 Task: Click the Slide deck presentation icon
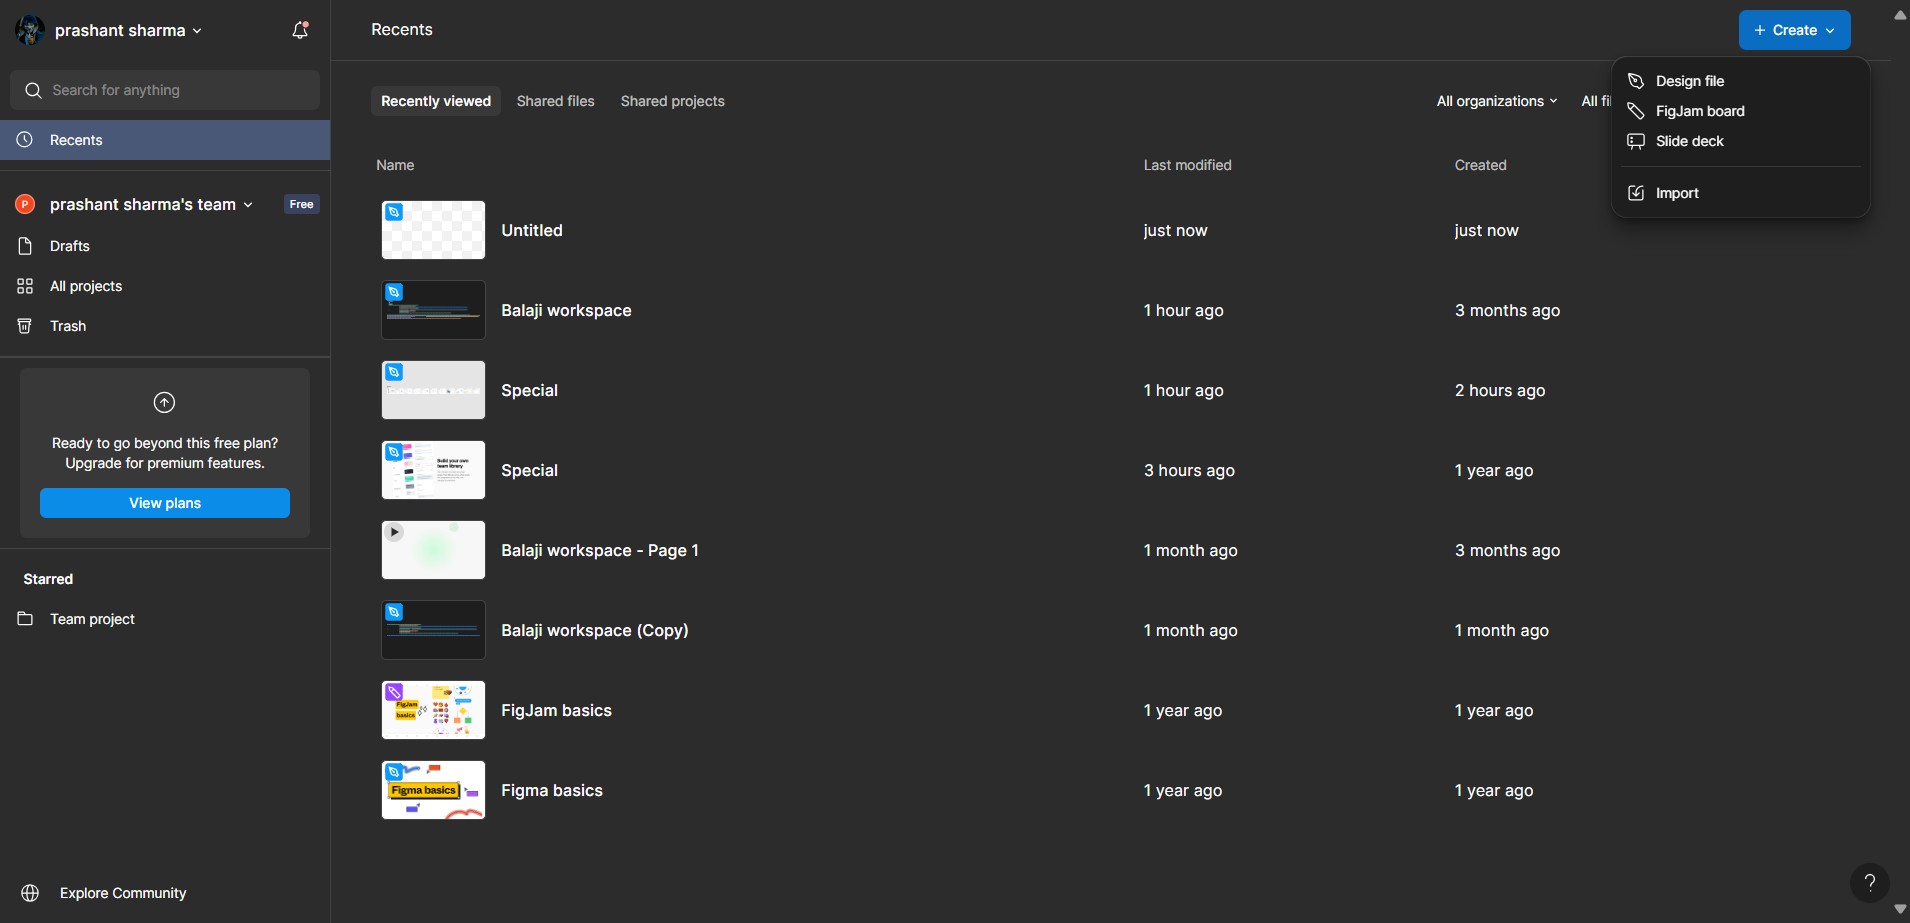(1636, 141)
